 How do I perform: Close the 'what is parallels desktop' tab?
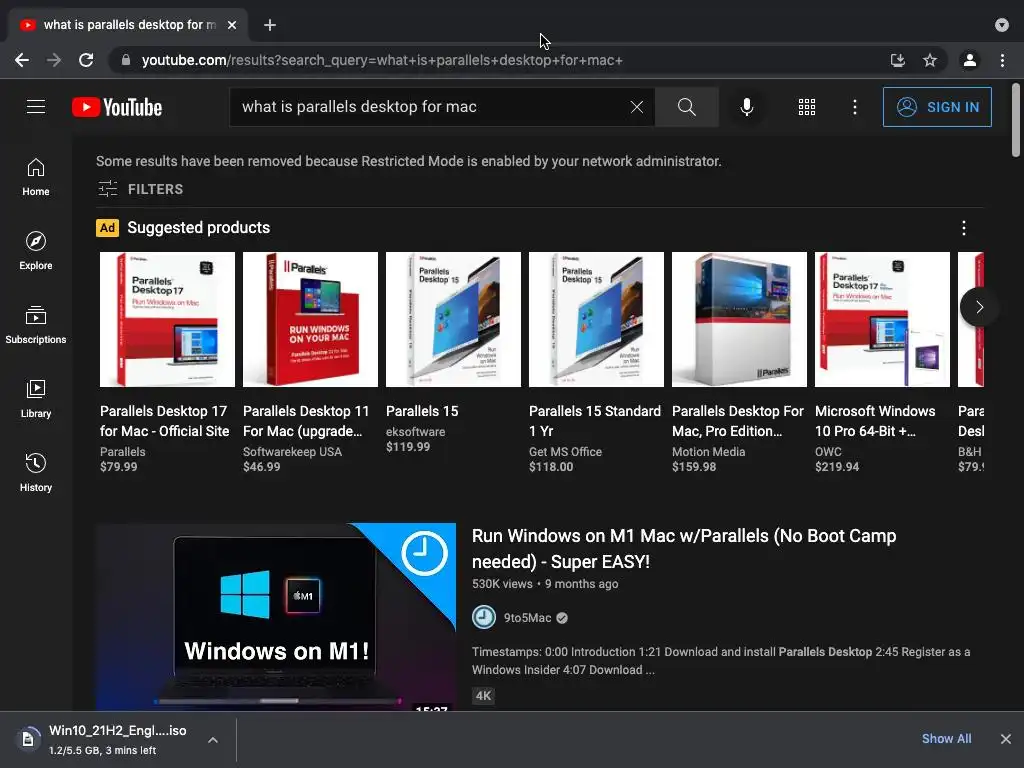(232, 25)
